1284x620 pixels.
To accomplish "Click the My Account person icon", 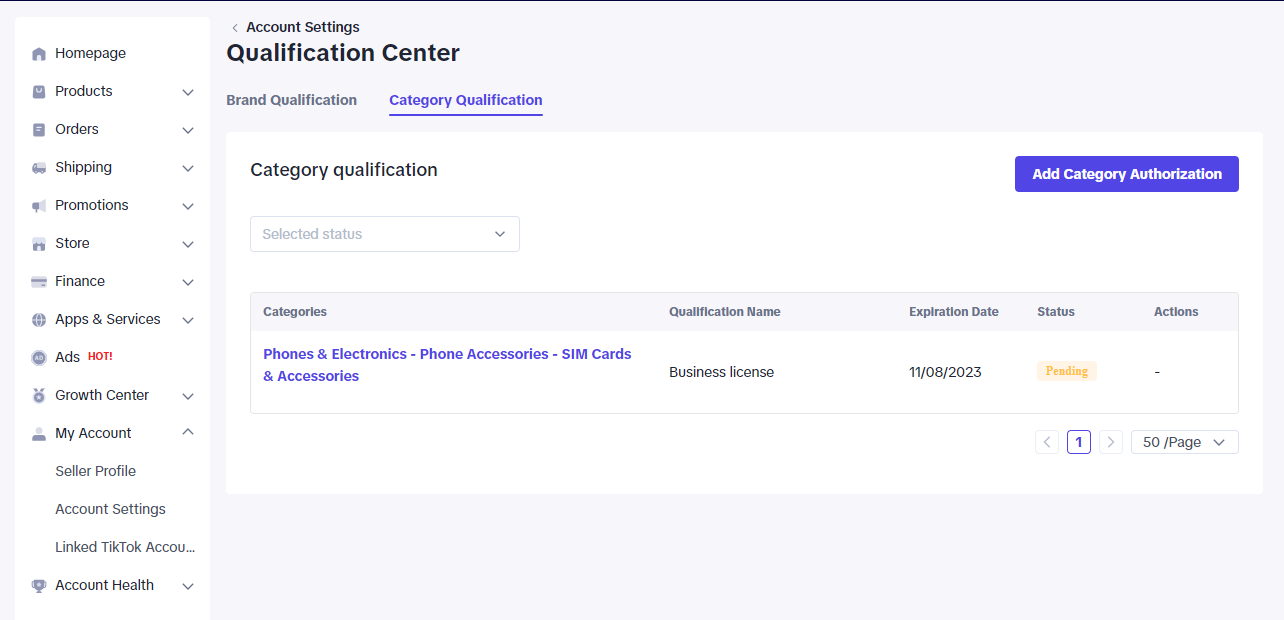I will coord(39,434).
